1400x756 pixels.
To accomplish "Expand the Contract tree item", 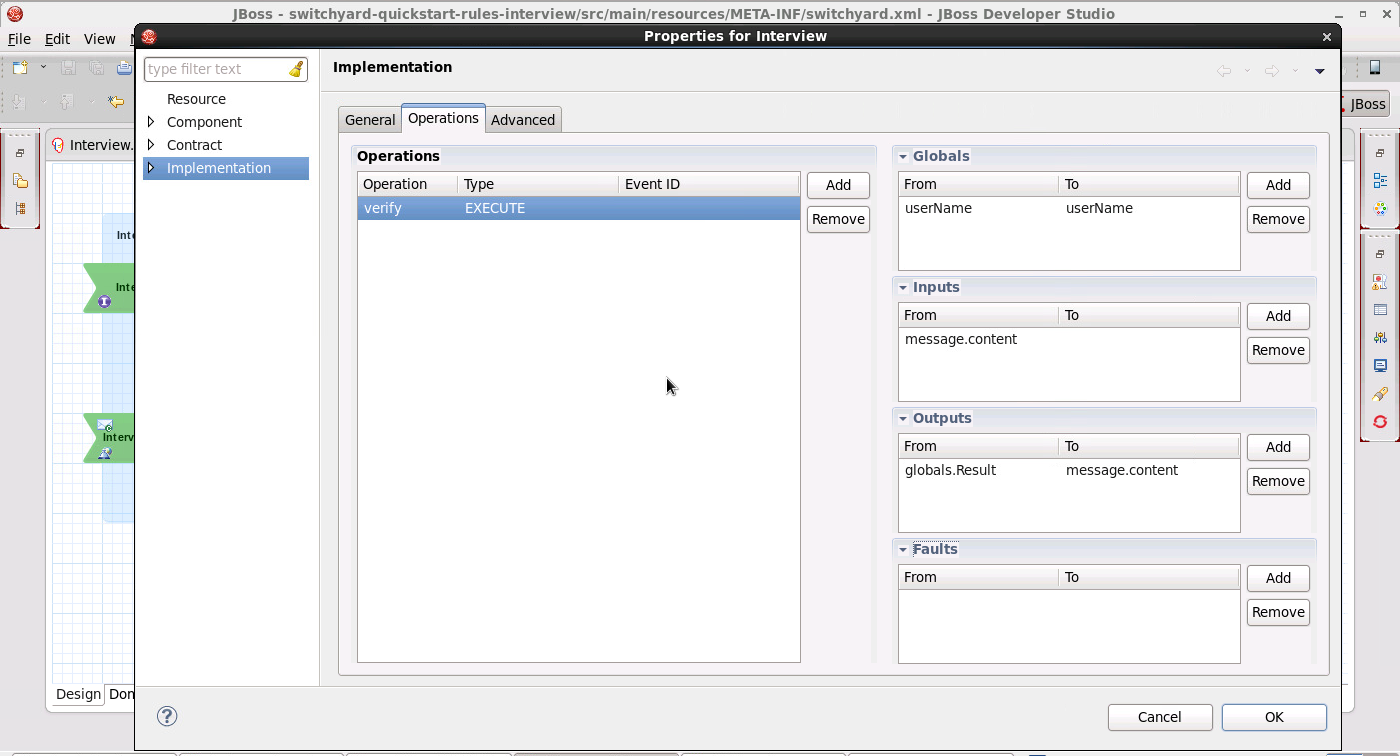I will 151,144.
